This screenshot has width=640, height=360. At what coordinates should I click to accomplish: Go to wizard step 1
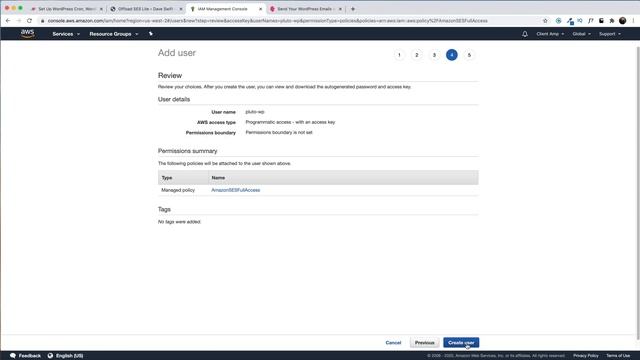point(399,55)
